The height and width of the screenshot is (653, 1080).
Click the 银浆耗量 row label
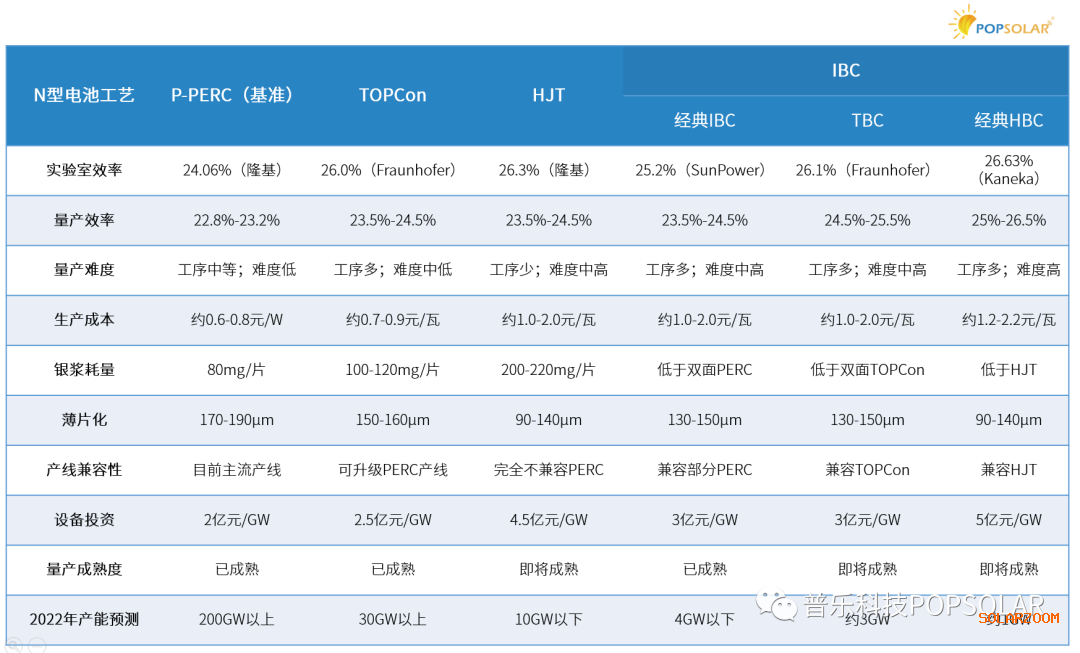[84, 370]
